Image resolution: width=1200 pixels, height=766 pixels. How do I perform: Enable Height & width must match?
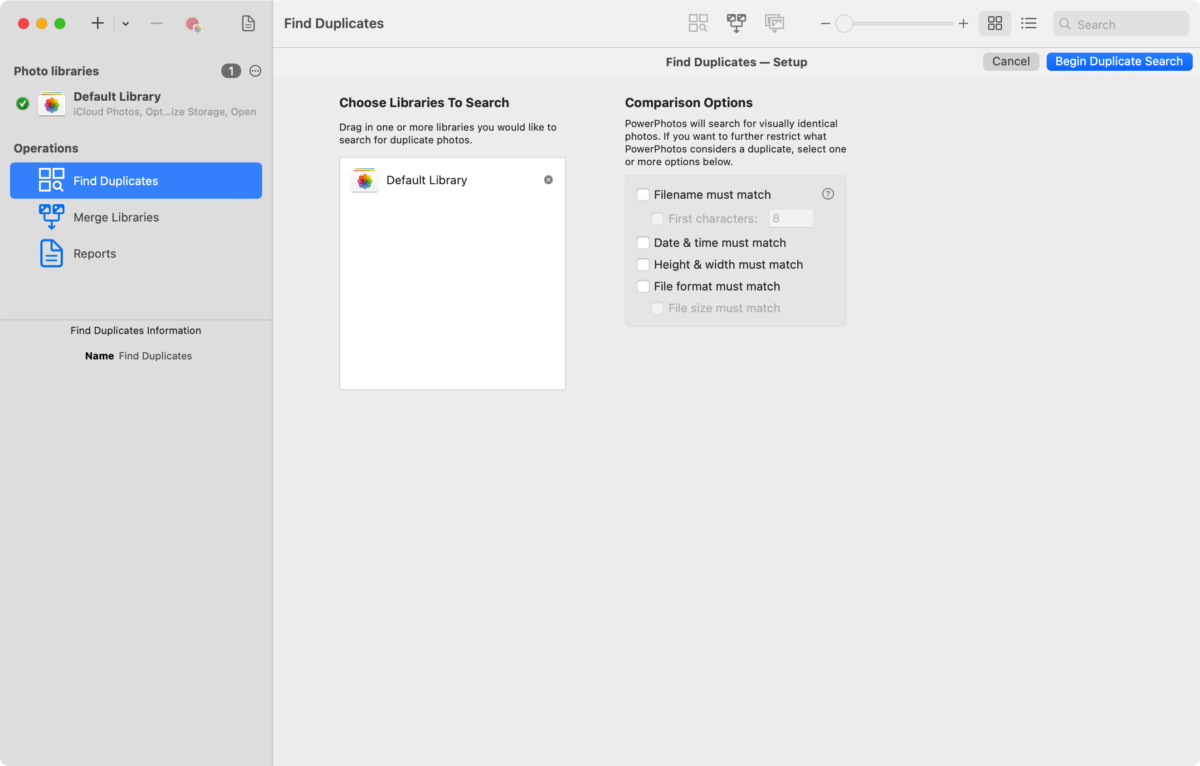[643, 265]
